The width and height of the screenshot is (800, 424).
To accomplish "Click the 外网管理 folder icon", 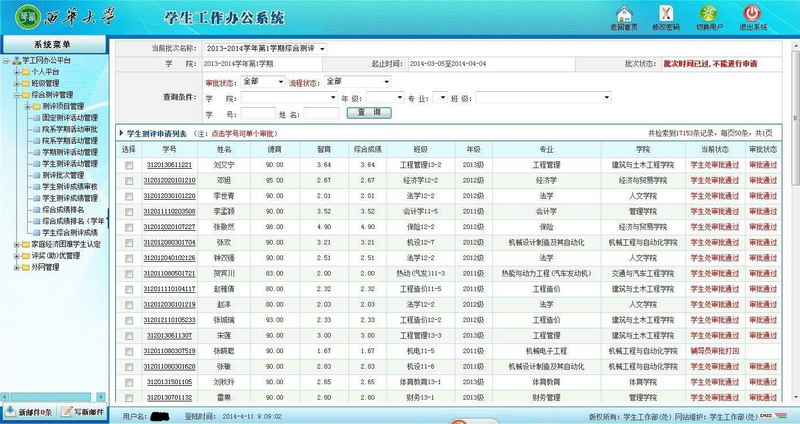I will coord(26,267).
